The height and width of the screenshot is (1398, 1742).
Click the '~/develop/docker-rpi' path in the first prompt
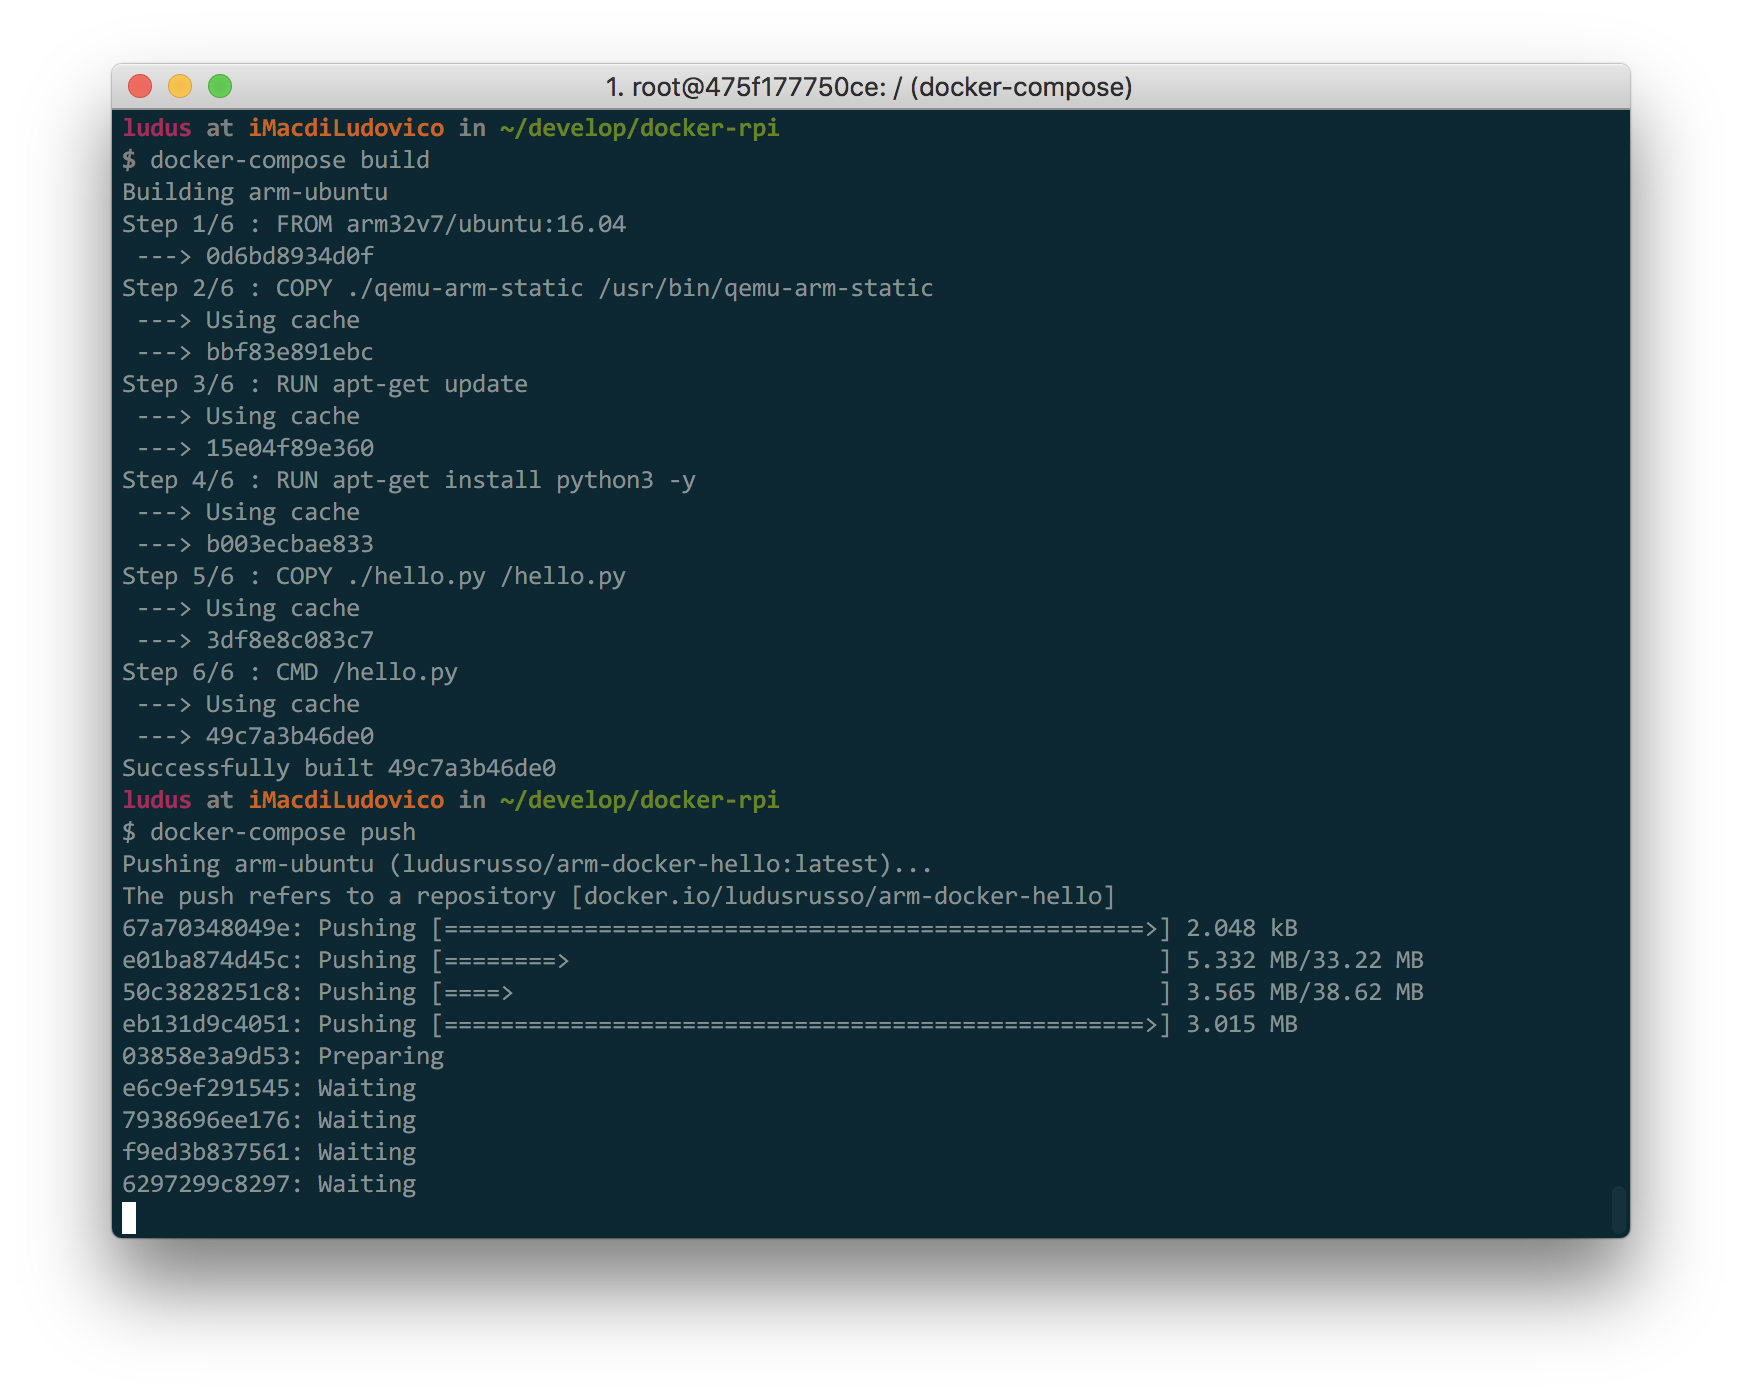[x=639, y=128]
